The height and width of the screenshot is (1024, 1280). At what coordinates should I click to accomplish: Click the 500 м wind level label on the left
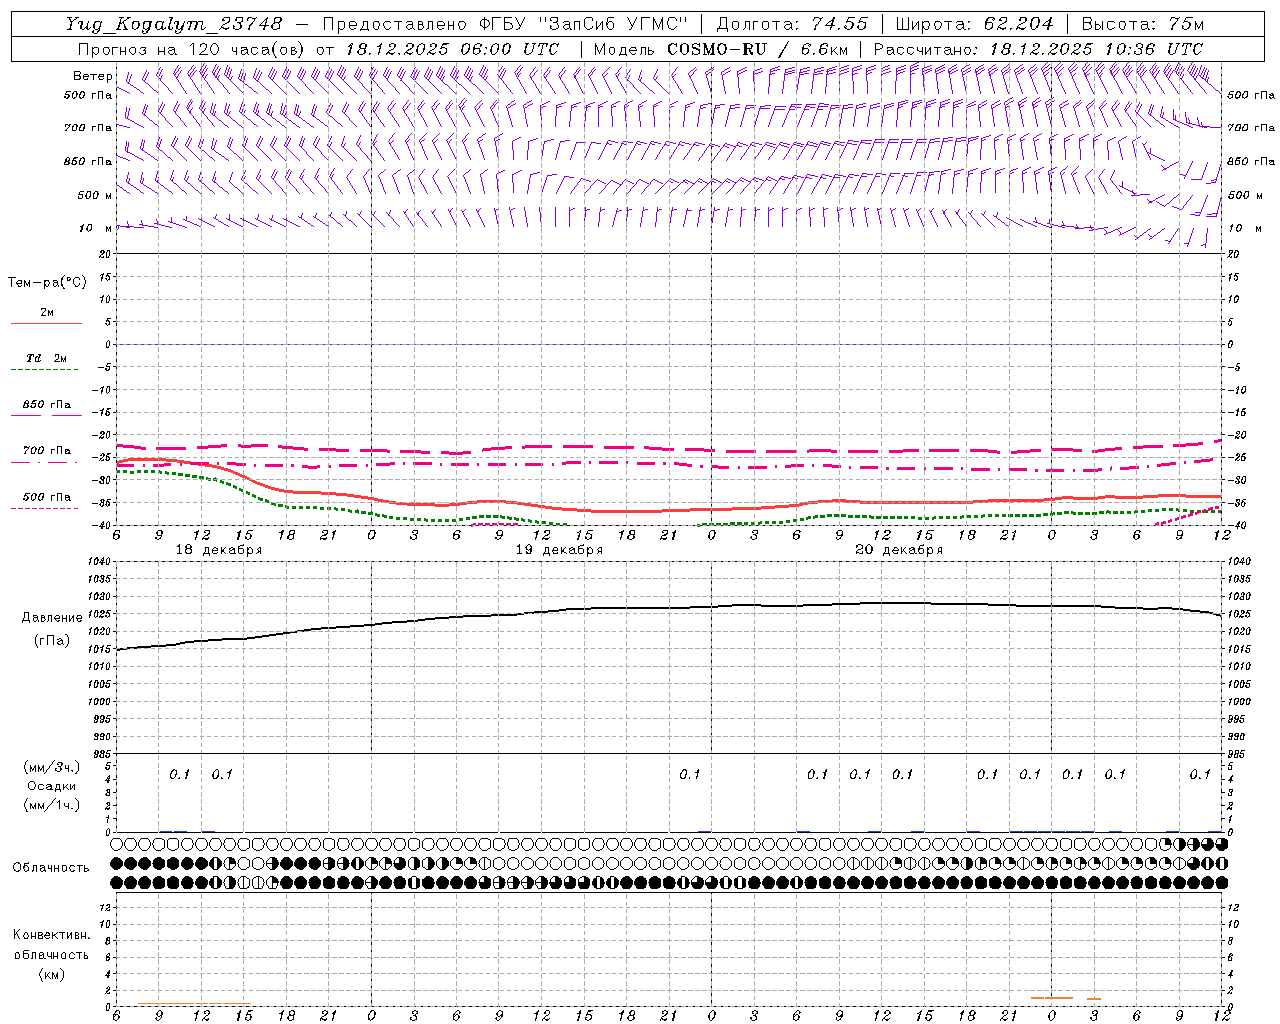95,195
